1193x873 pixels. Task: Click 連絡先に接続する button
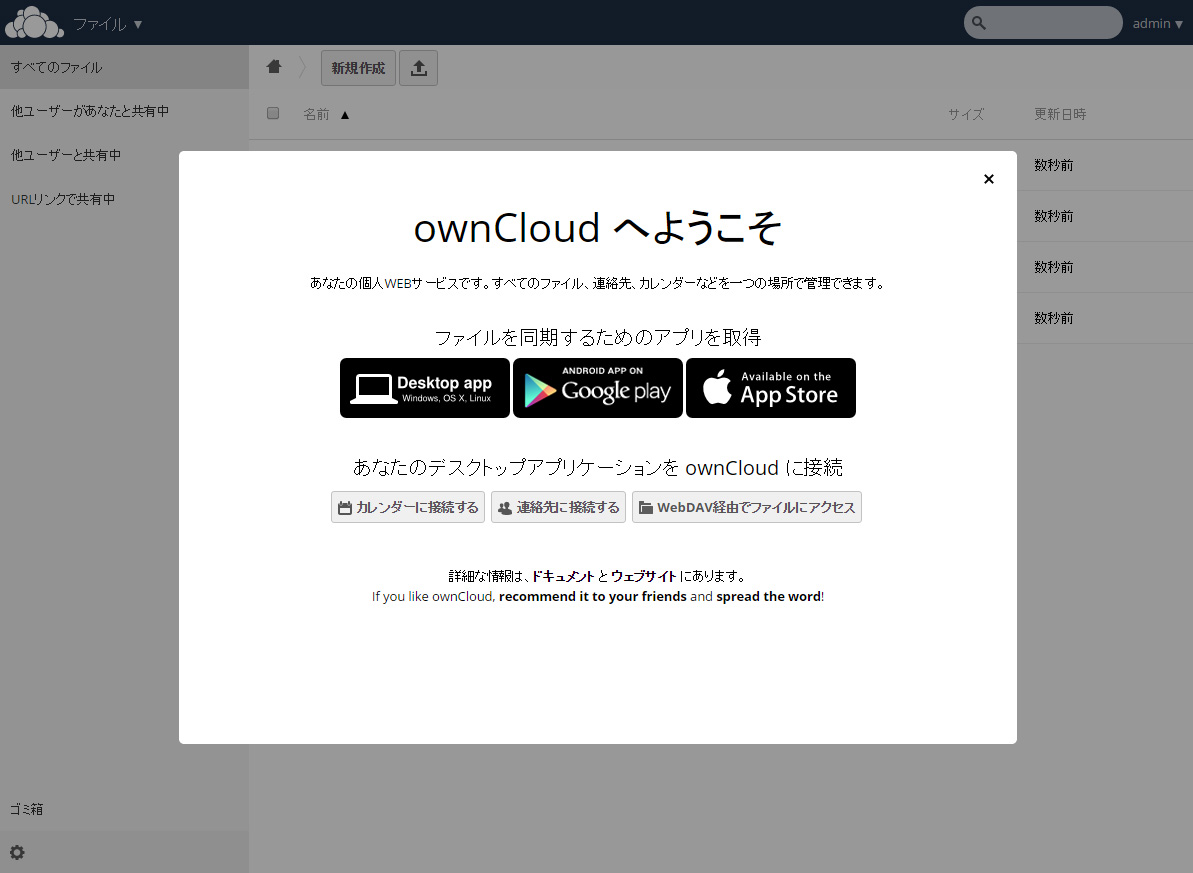click(558, 507)
